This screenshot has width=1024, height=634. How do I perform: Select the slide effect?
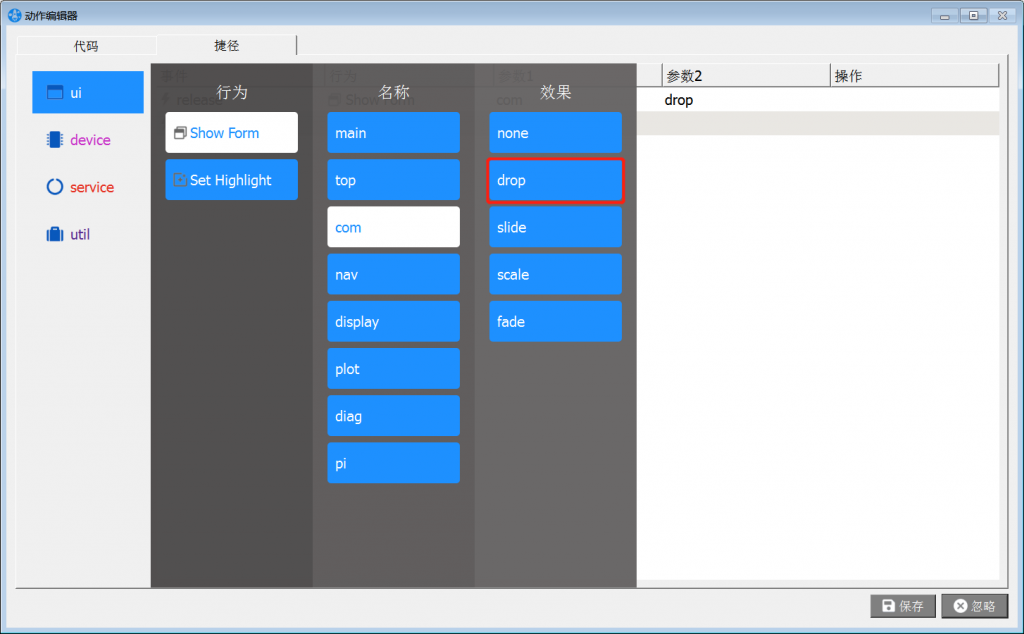[555, 227]
